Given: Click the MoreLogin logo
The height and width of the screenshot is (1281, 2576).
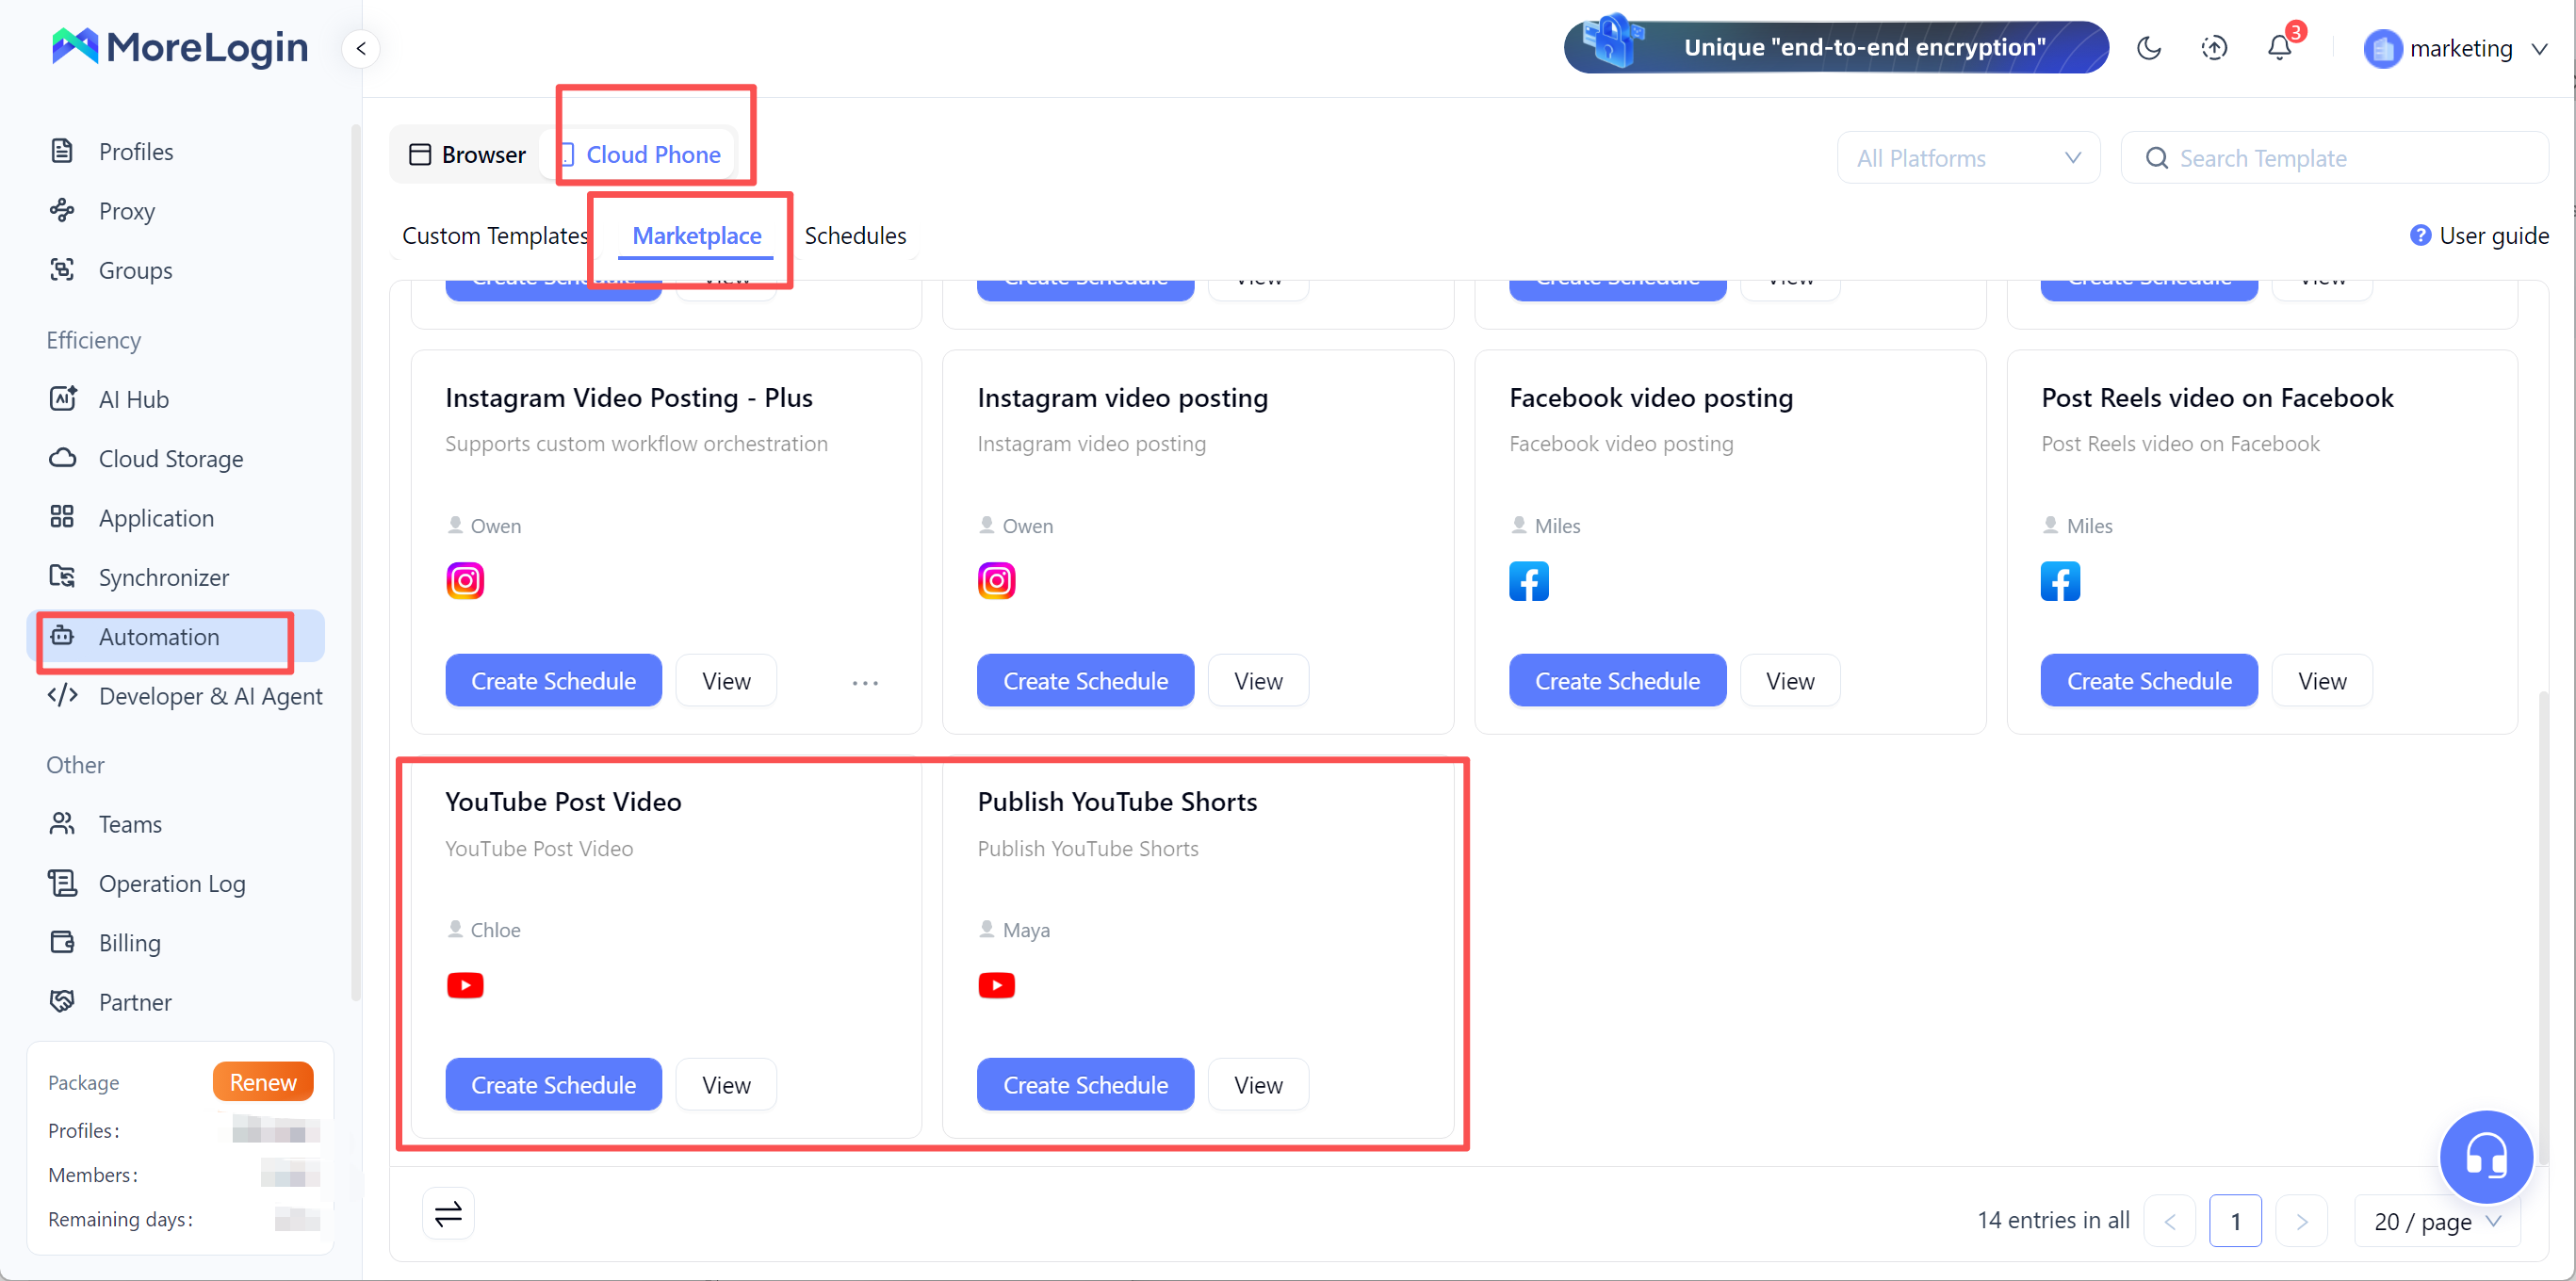Looking at the screenshot, I should 180,46.
